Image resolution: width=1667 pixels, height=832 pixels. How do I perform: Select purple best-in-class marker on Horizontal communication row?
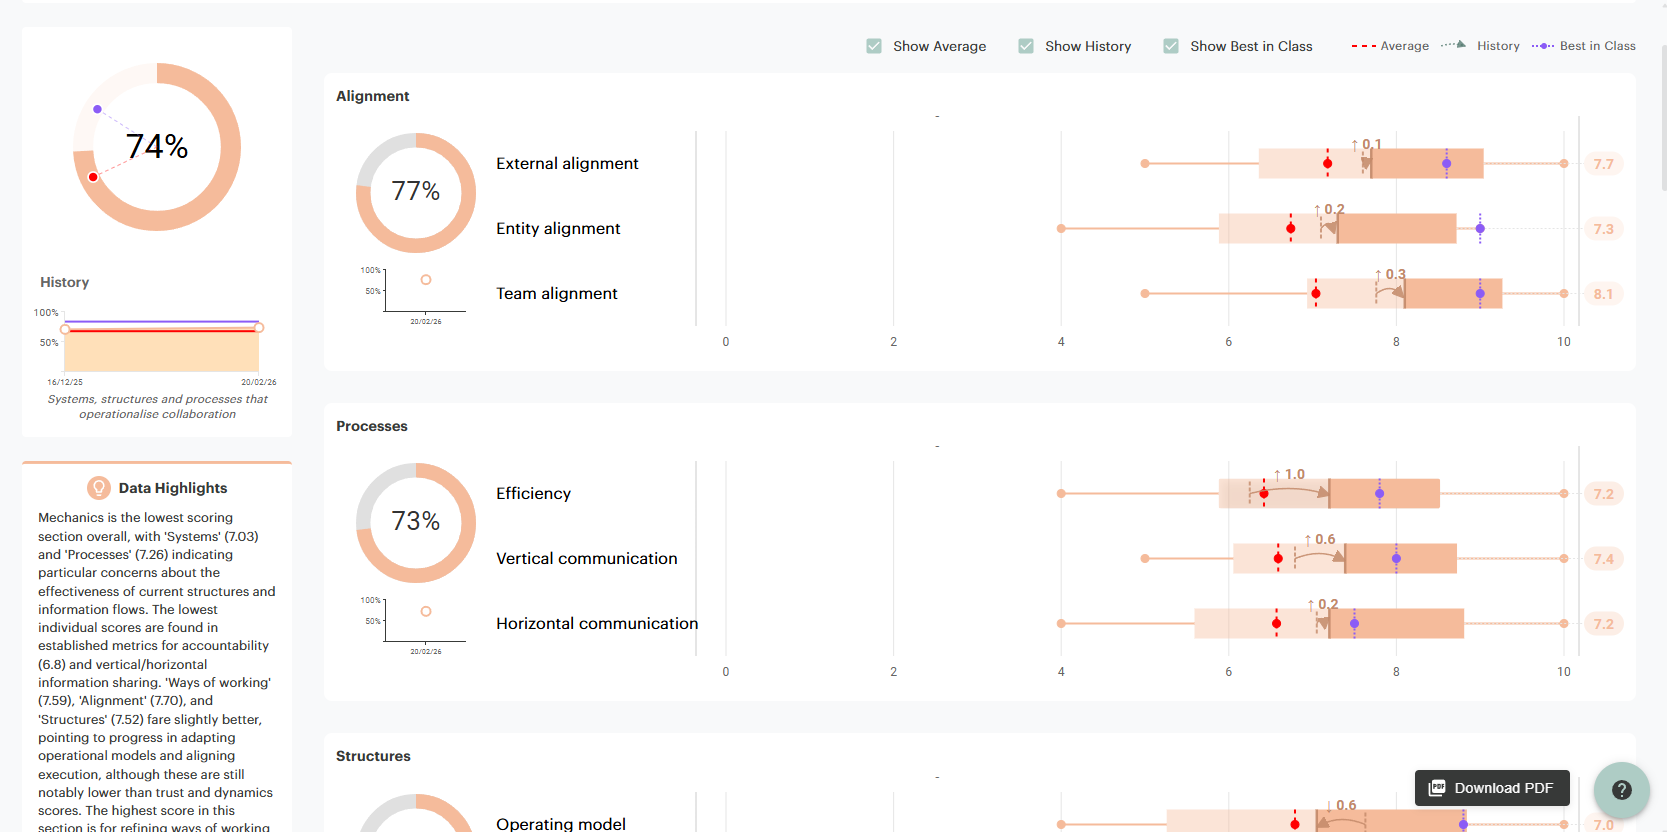coord(1354,623)
